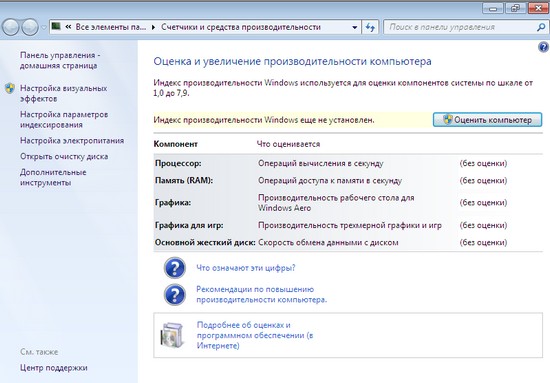Open the address bar history dropdown
Viewport: 550px width, 383px height.
355,27
